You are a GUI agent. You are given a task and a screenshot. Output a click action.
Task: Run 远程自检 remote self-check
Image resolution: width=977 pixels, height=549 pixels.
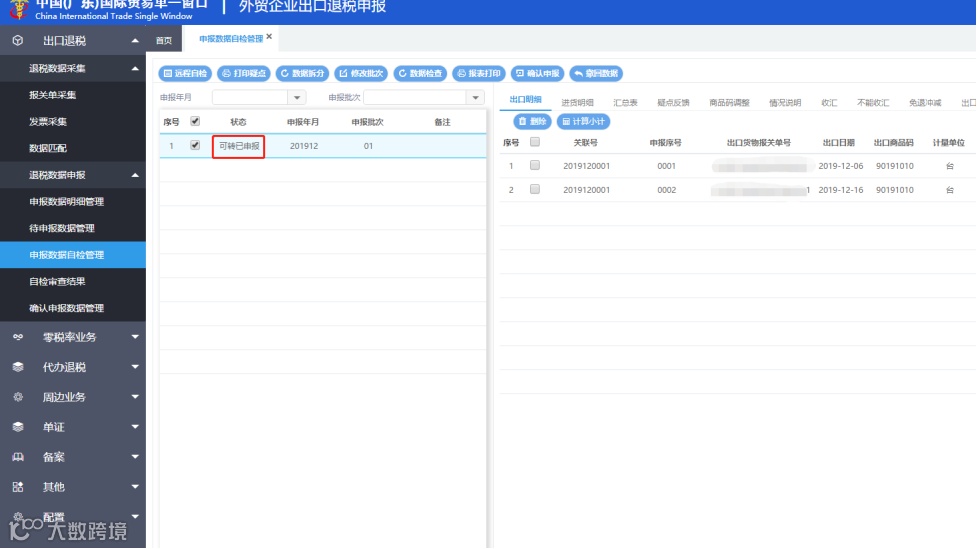[x=185, y=74]
